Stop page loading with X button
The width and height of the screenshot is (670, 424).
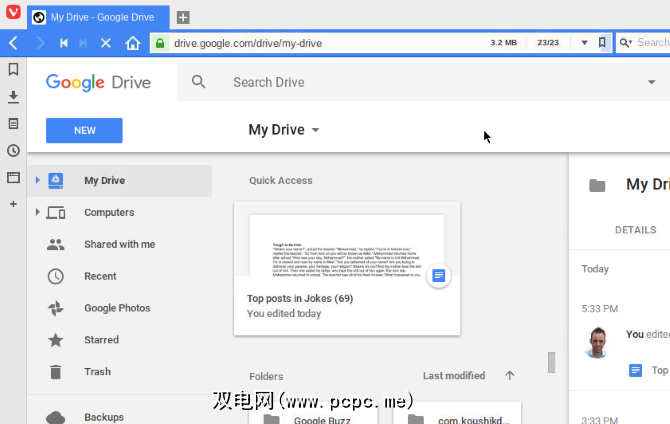coord(106,43)
